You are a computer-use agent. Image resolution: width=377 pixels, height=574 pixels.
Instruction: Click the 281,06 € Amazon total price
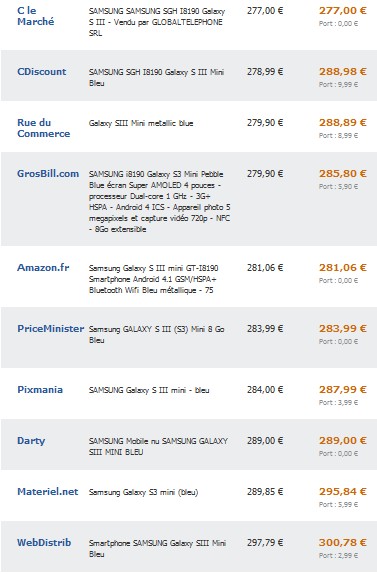point(343,268)
